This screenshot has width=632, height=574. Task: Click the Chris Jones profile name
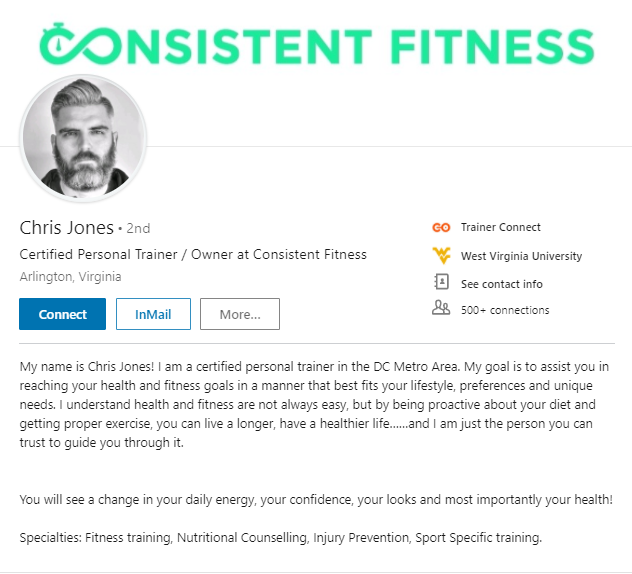click(67, 228)
